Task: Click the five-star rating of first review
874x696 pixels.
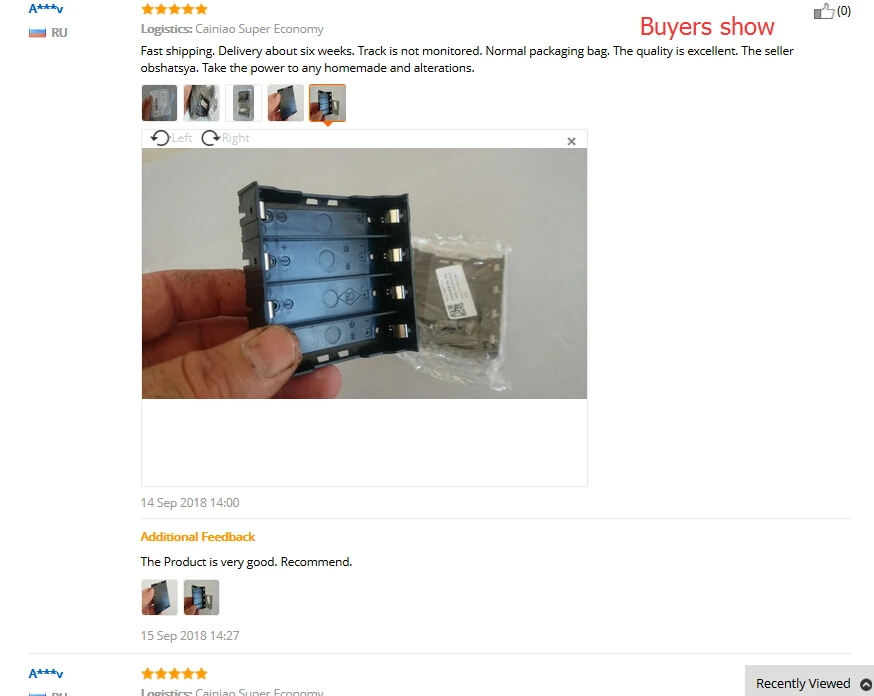Action: (174, 9)
